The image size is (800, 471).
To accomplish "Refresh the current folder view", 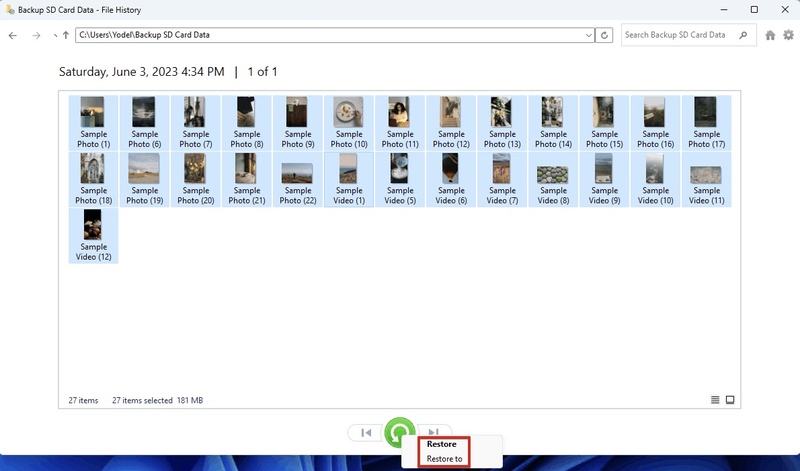I will point(604,35).
